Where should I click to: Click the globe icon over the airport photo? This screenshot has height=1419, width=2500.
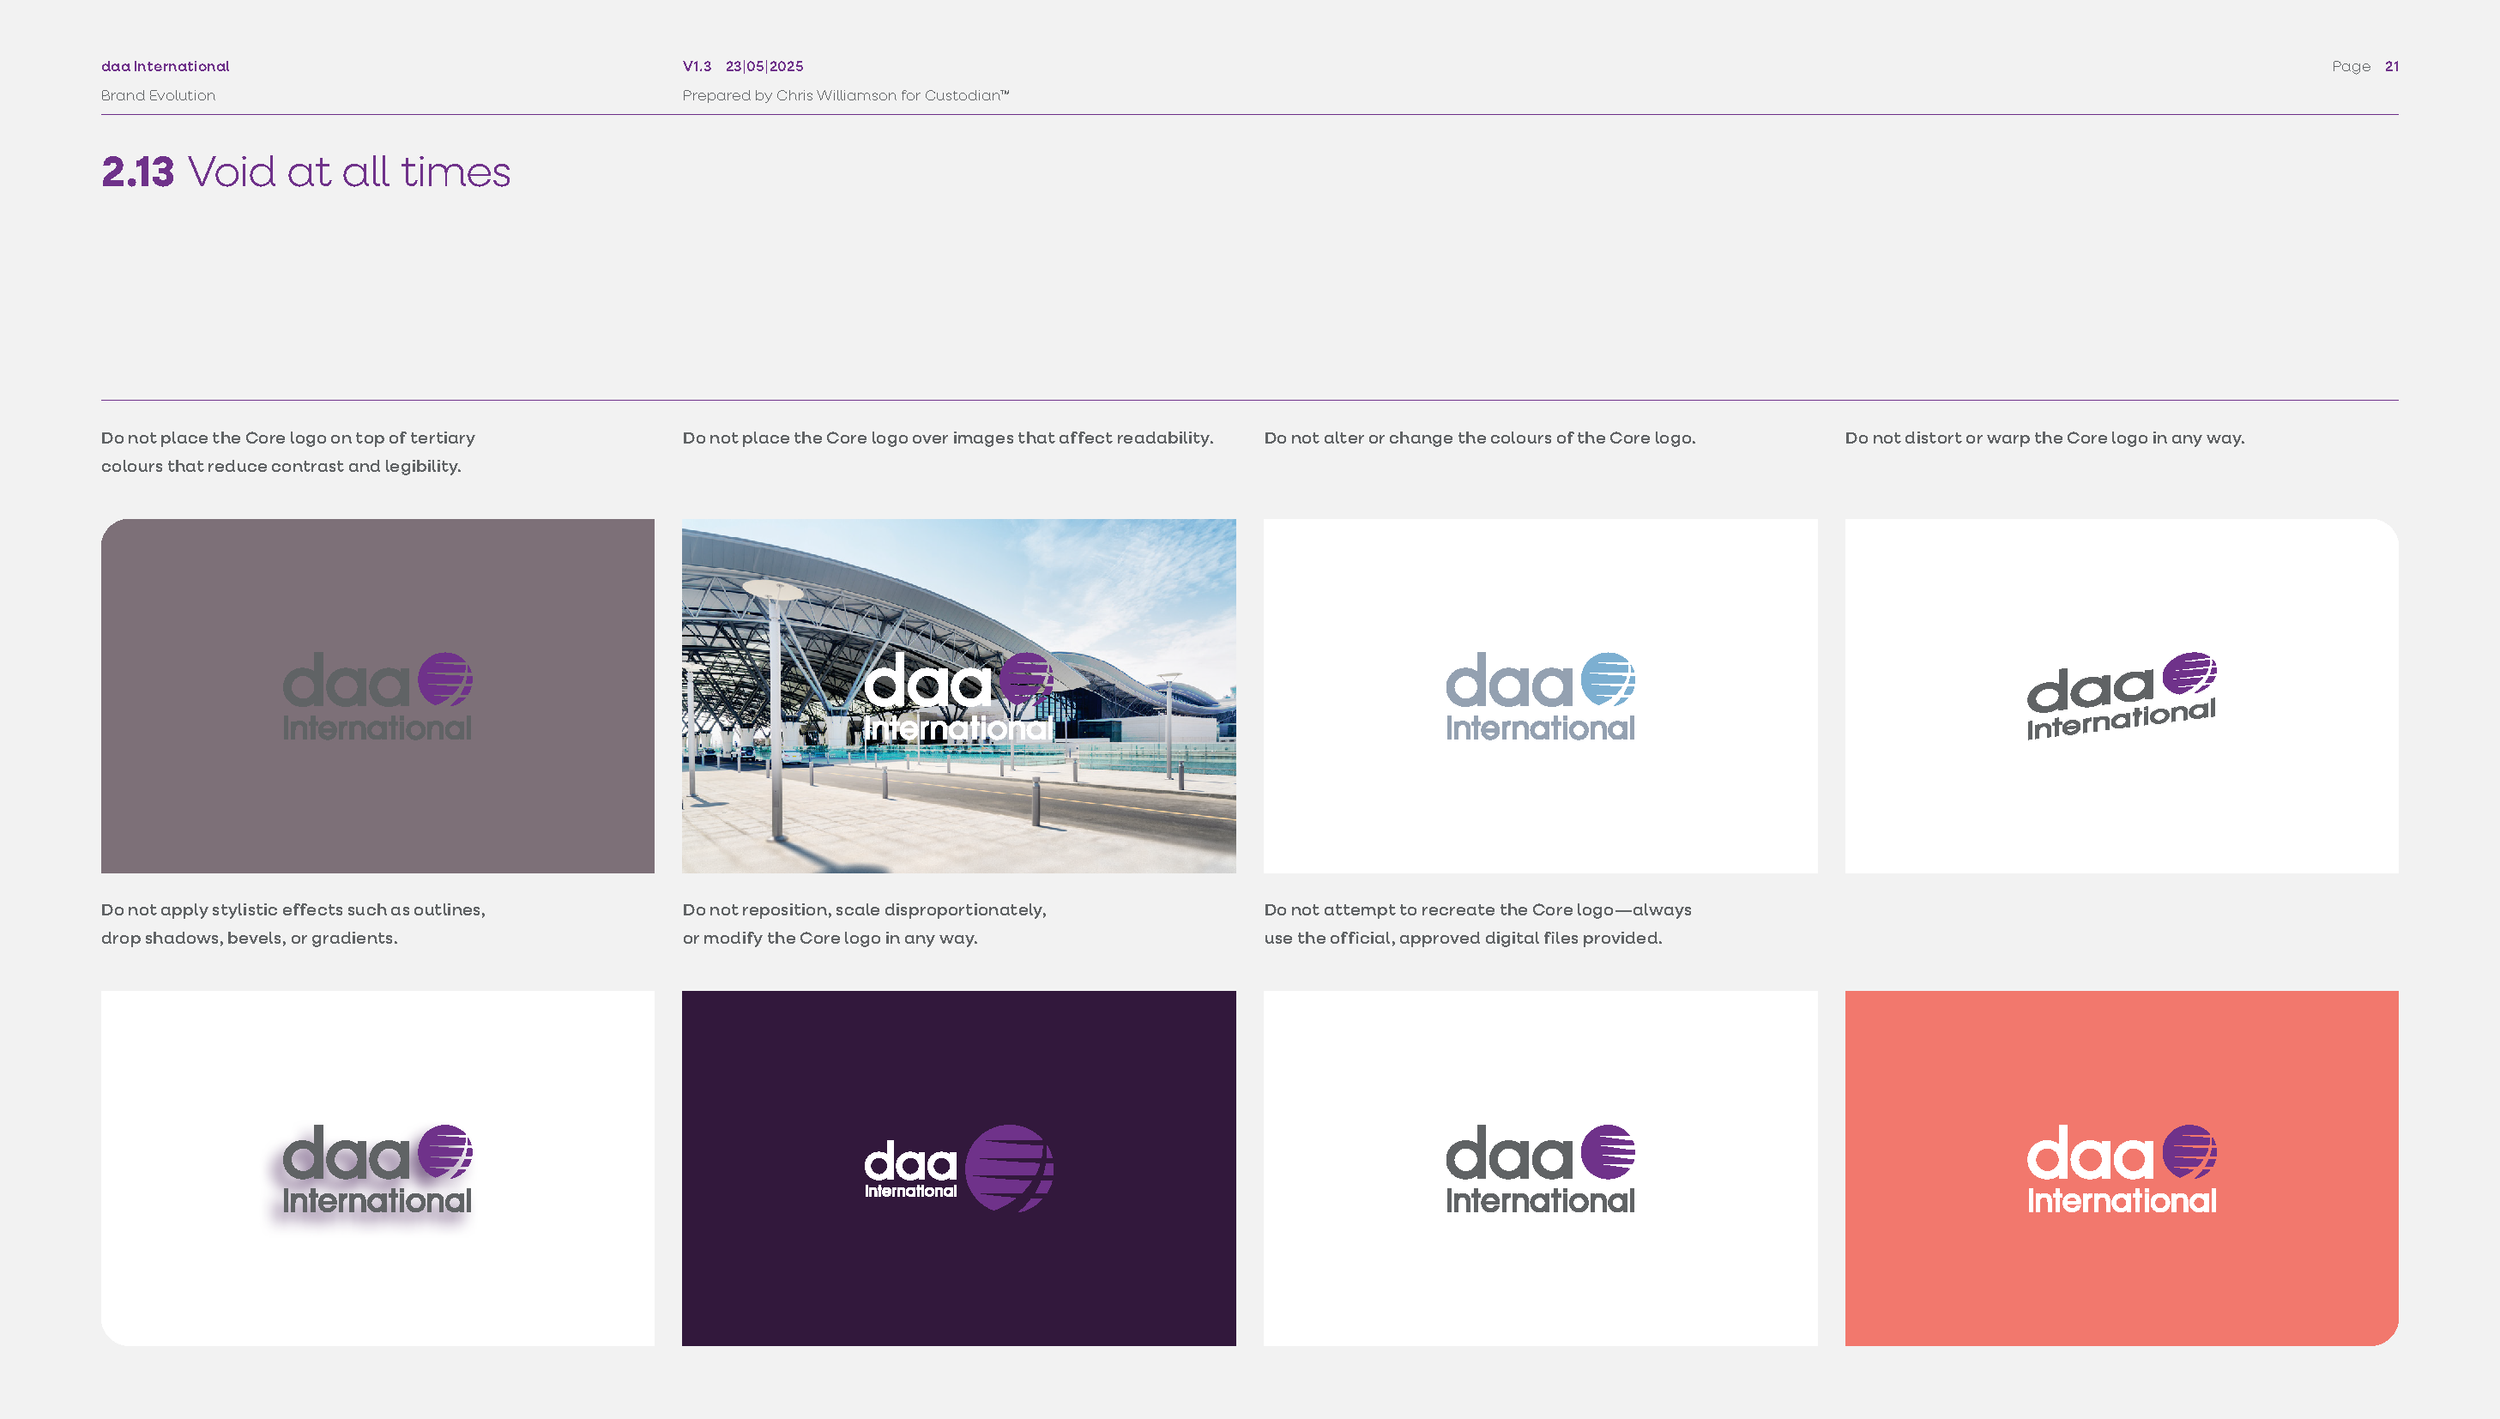coord(1026,680)
